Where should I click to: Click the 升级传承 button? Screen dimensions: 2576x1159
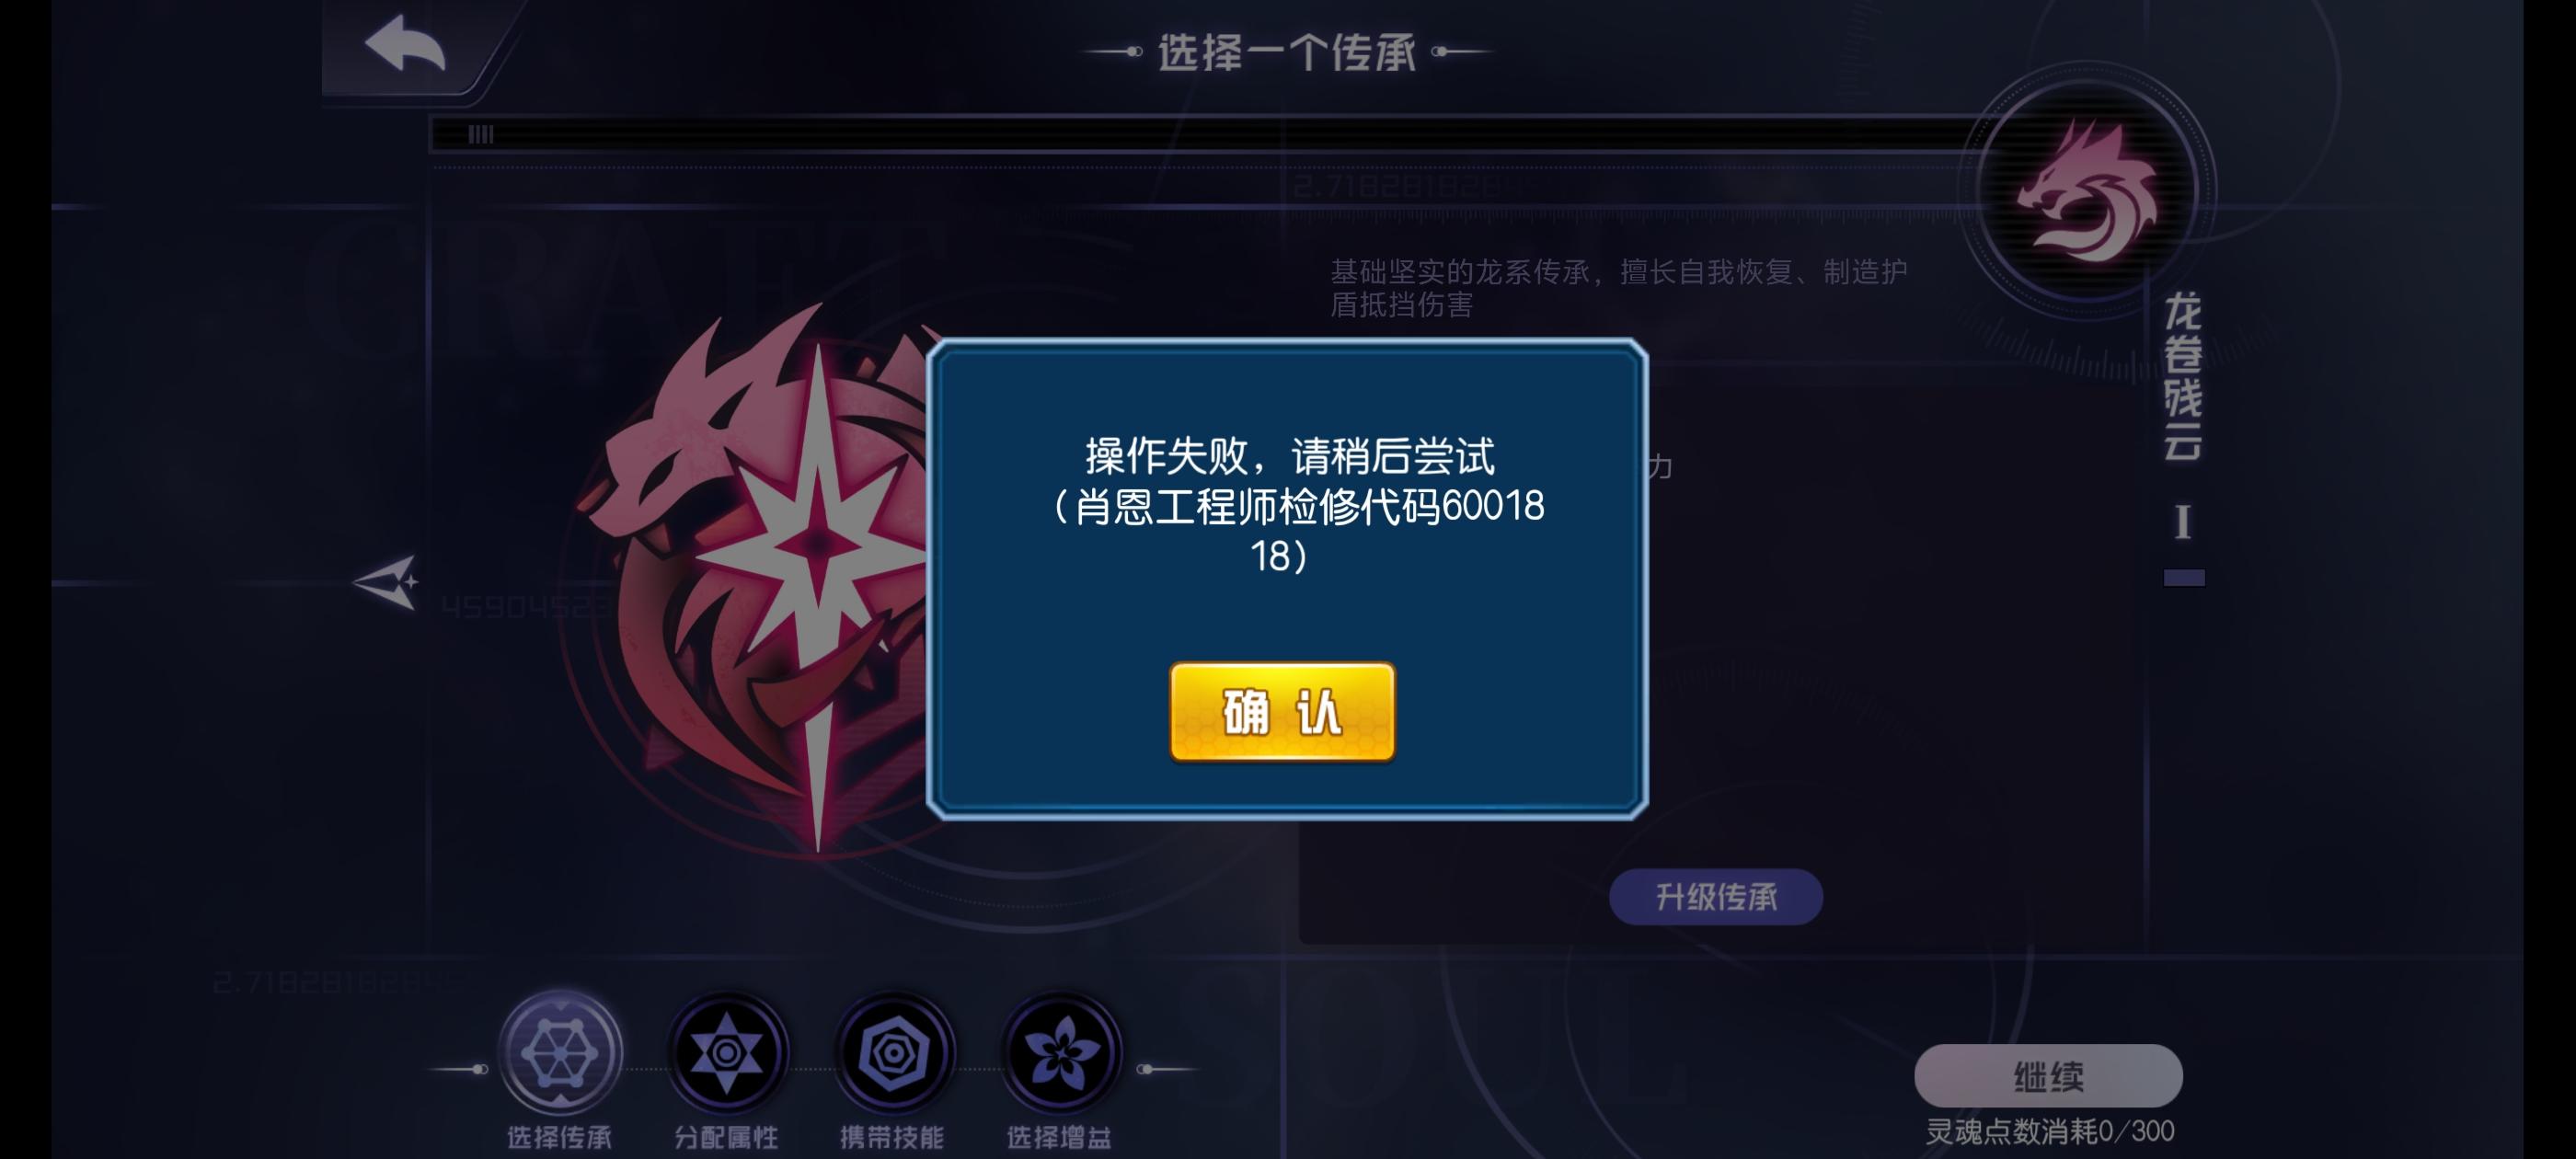1715,897
